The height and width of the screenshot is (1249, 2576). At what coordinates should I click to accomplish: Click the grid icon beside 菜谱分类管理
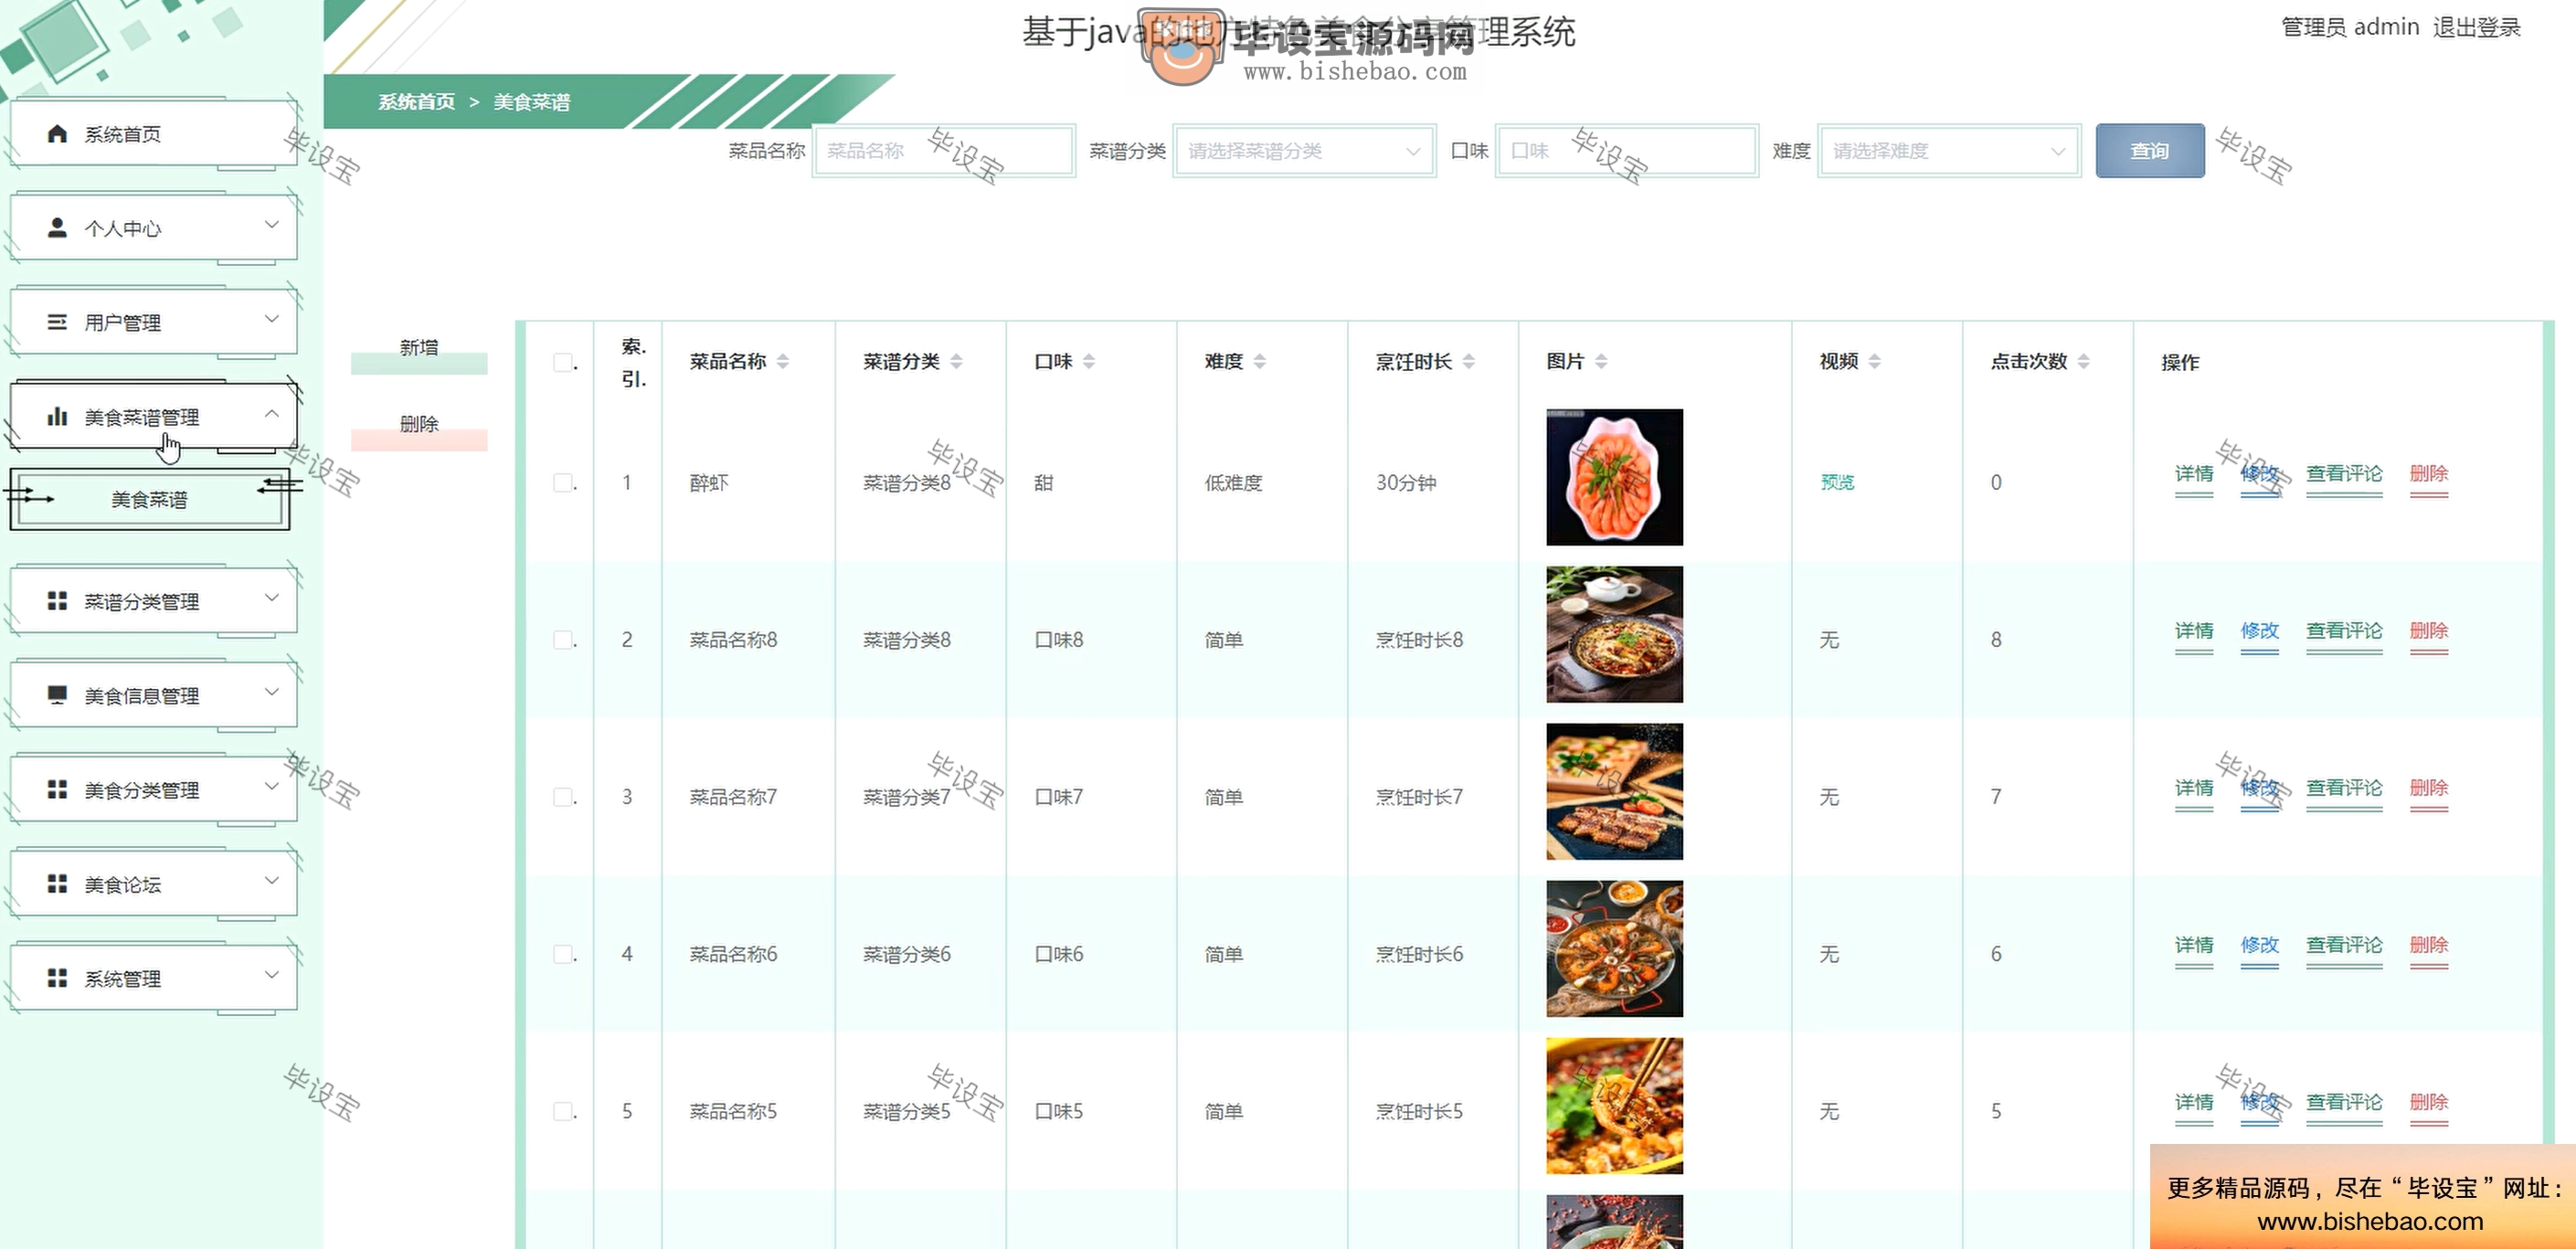pyautogui.click(x=57, y=601)
